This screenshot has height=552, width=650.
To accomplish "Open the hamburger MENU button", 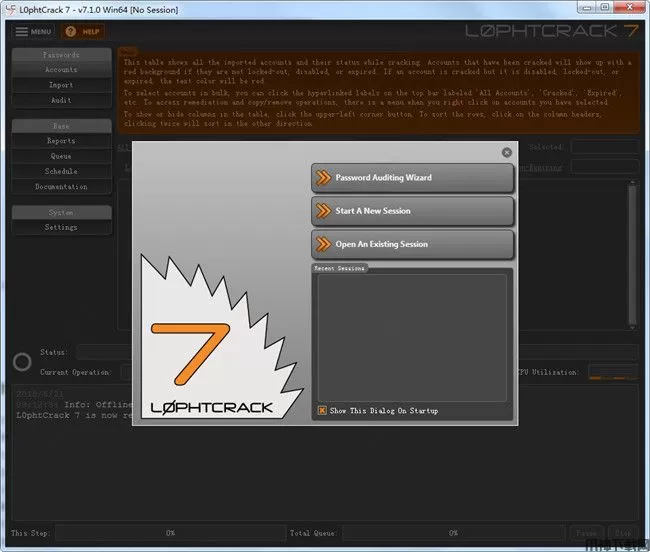I will click(x=33, y=31).
